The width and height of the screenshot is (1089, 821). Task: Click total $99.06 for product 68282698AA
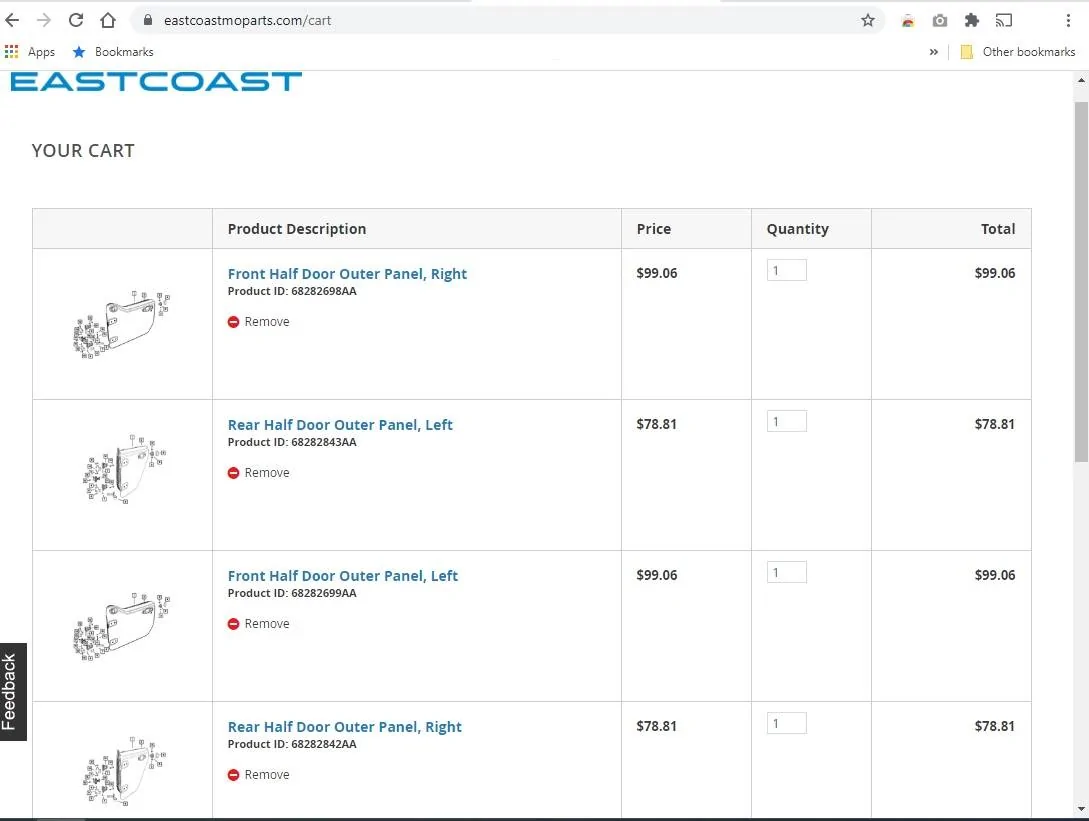(995, 273)
